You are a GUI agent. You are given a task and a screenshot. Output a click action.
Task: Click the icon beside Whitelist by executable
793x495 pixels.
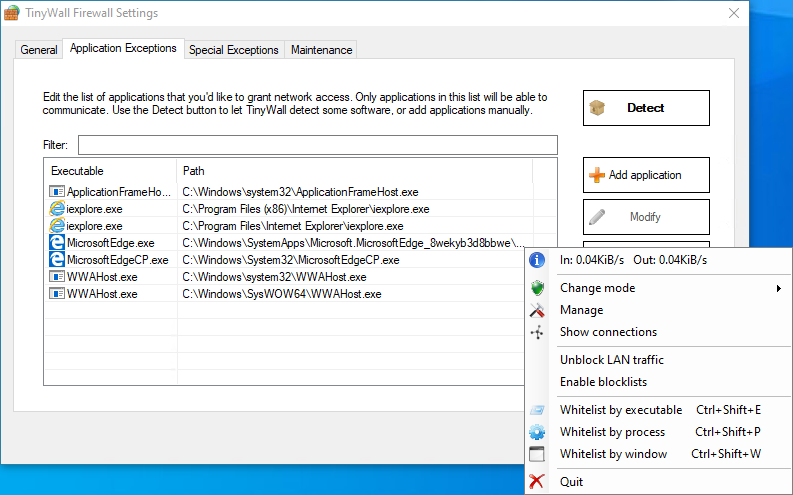click(x=537, y=410)
